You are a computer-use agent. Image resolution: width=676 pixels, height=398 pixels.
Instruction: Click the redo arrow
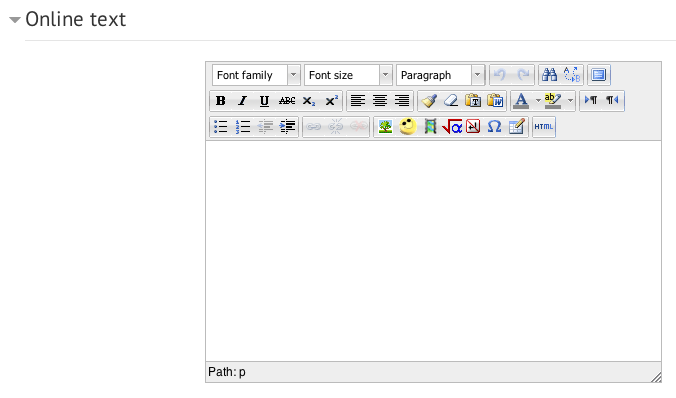coord(523,75)
